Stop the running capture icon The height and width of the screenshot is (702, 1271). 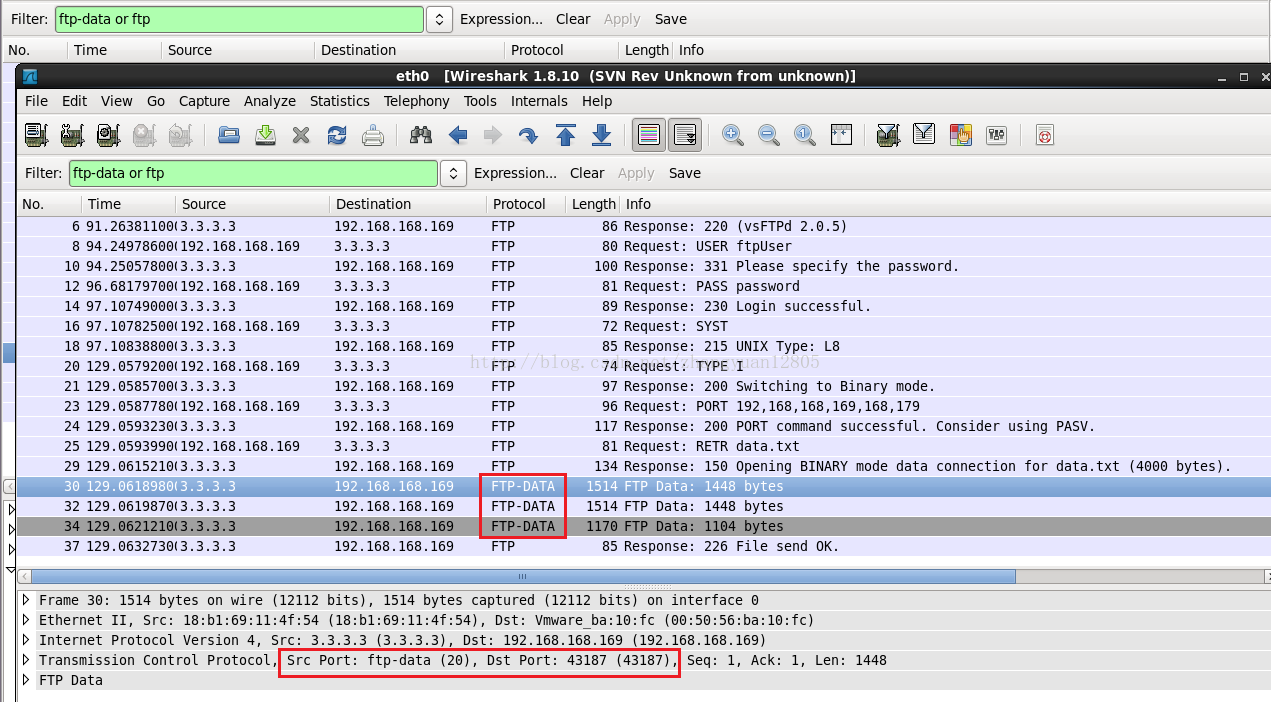(x=144, y=135)
